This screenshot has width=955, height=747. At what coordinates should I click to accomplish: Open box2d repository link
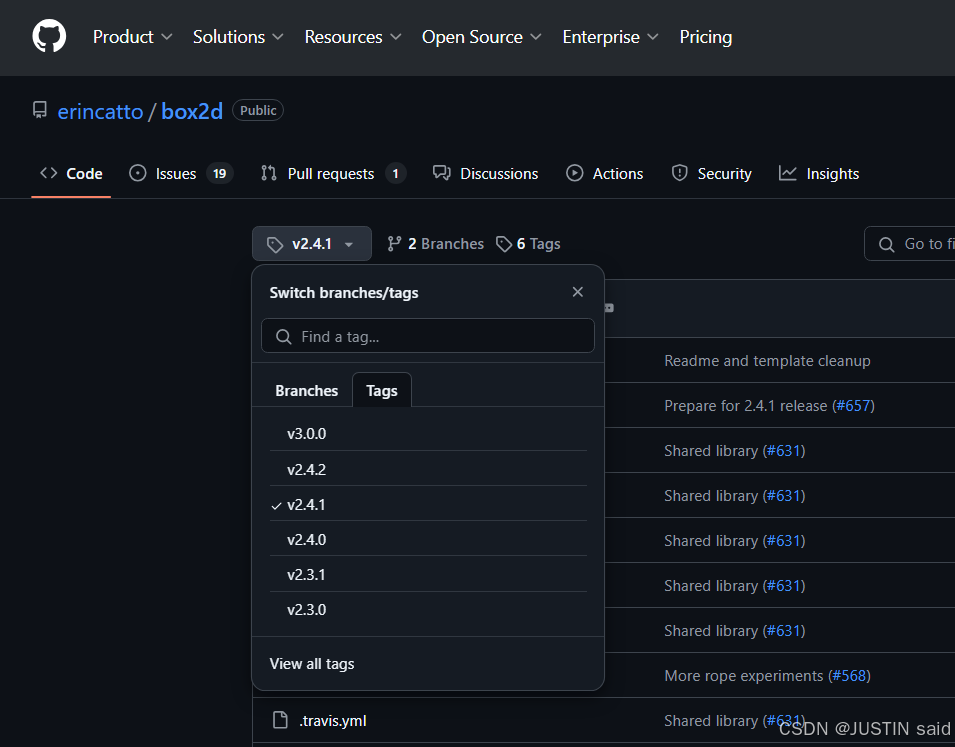[x=192, y=112]
